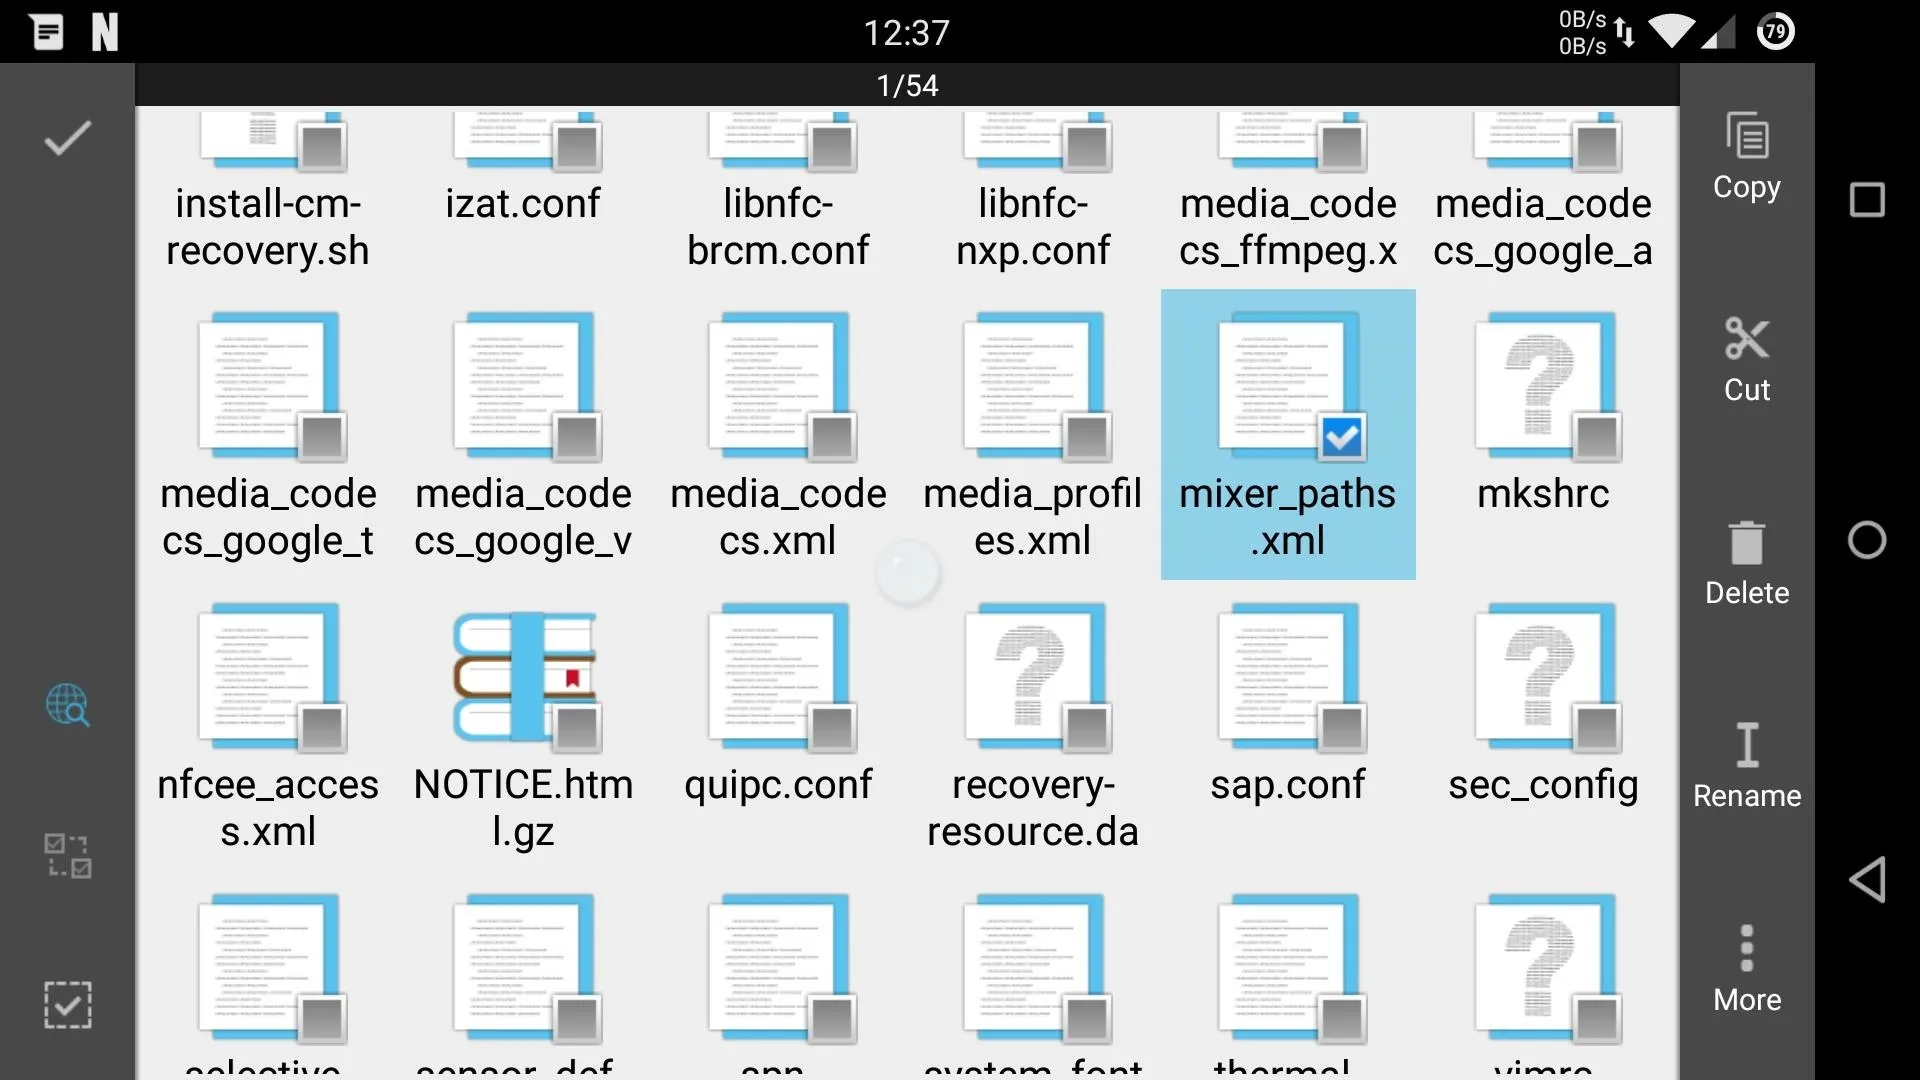Tap the 1/54 selection counter bar
This screenshot has width=1920, height=1080.
click(907, 85)
